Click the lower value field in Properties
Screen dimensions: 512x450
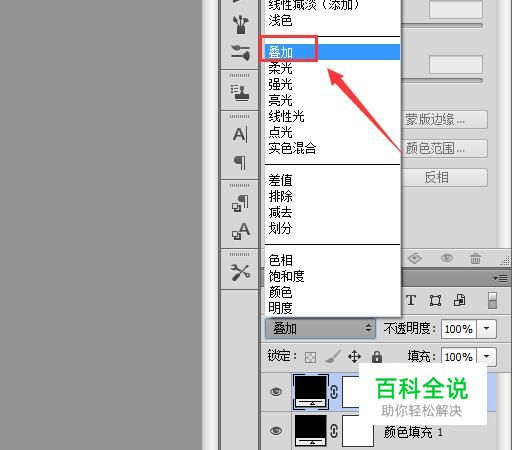(x=456, y=64)
